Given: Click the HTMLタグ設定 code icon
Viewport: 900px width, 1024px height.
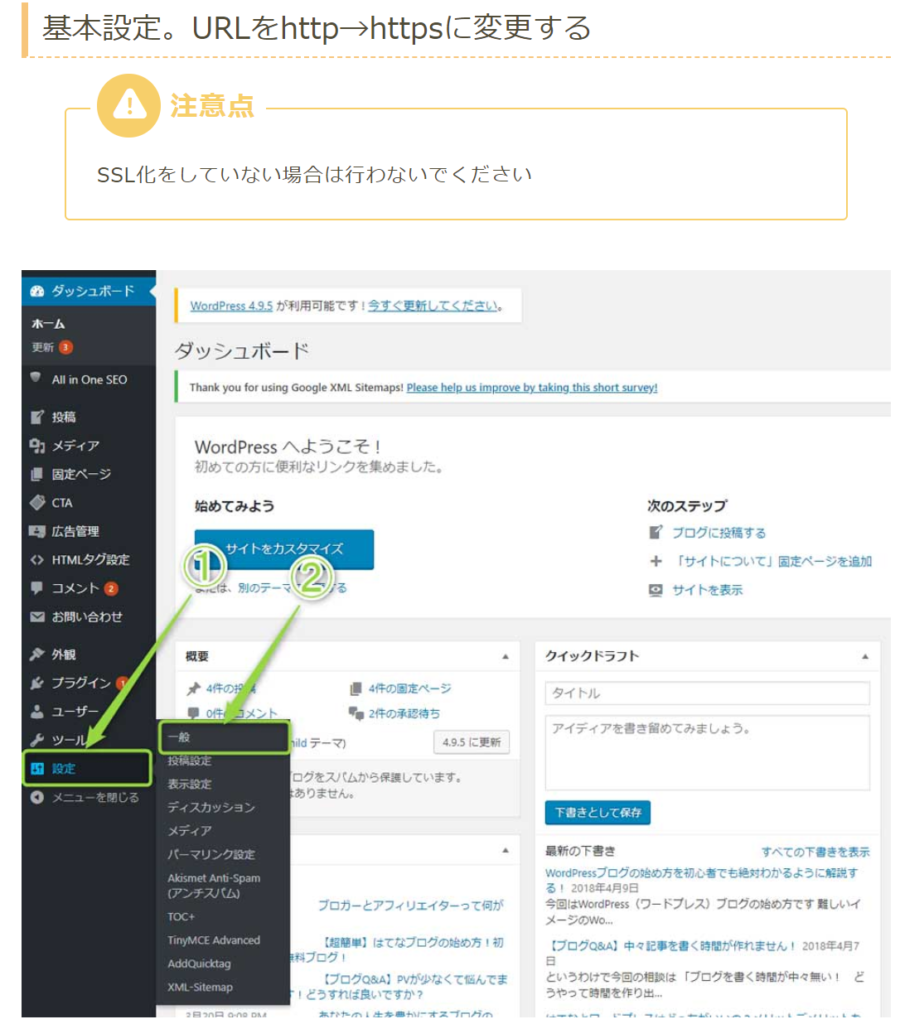Looking at the screenshot, I should coord(37,560).
